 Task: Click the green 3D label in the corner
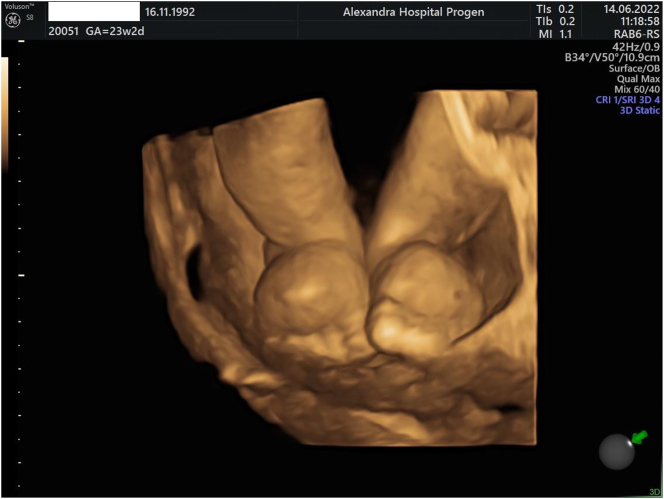[652, 492]
